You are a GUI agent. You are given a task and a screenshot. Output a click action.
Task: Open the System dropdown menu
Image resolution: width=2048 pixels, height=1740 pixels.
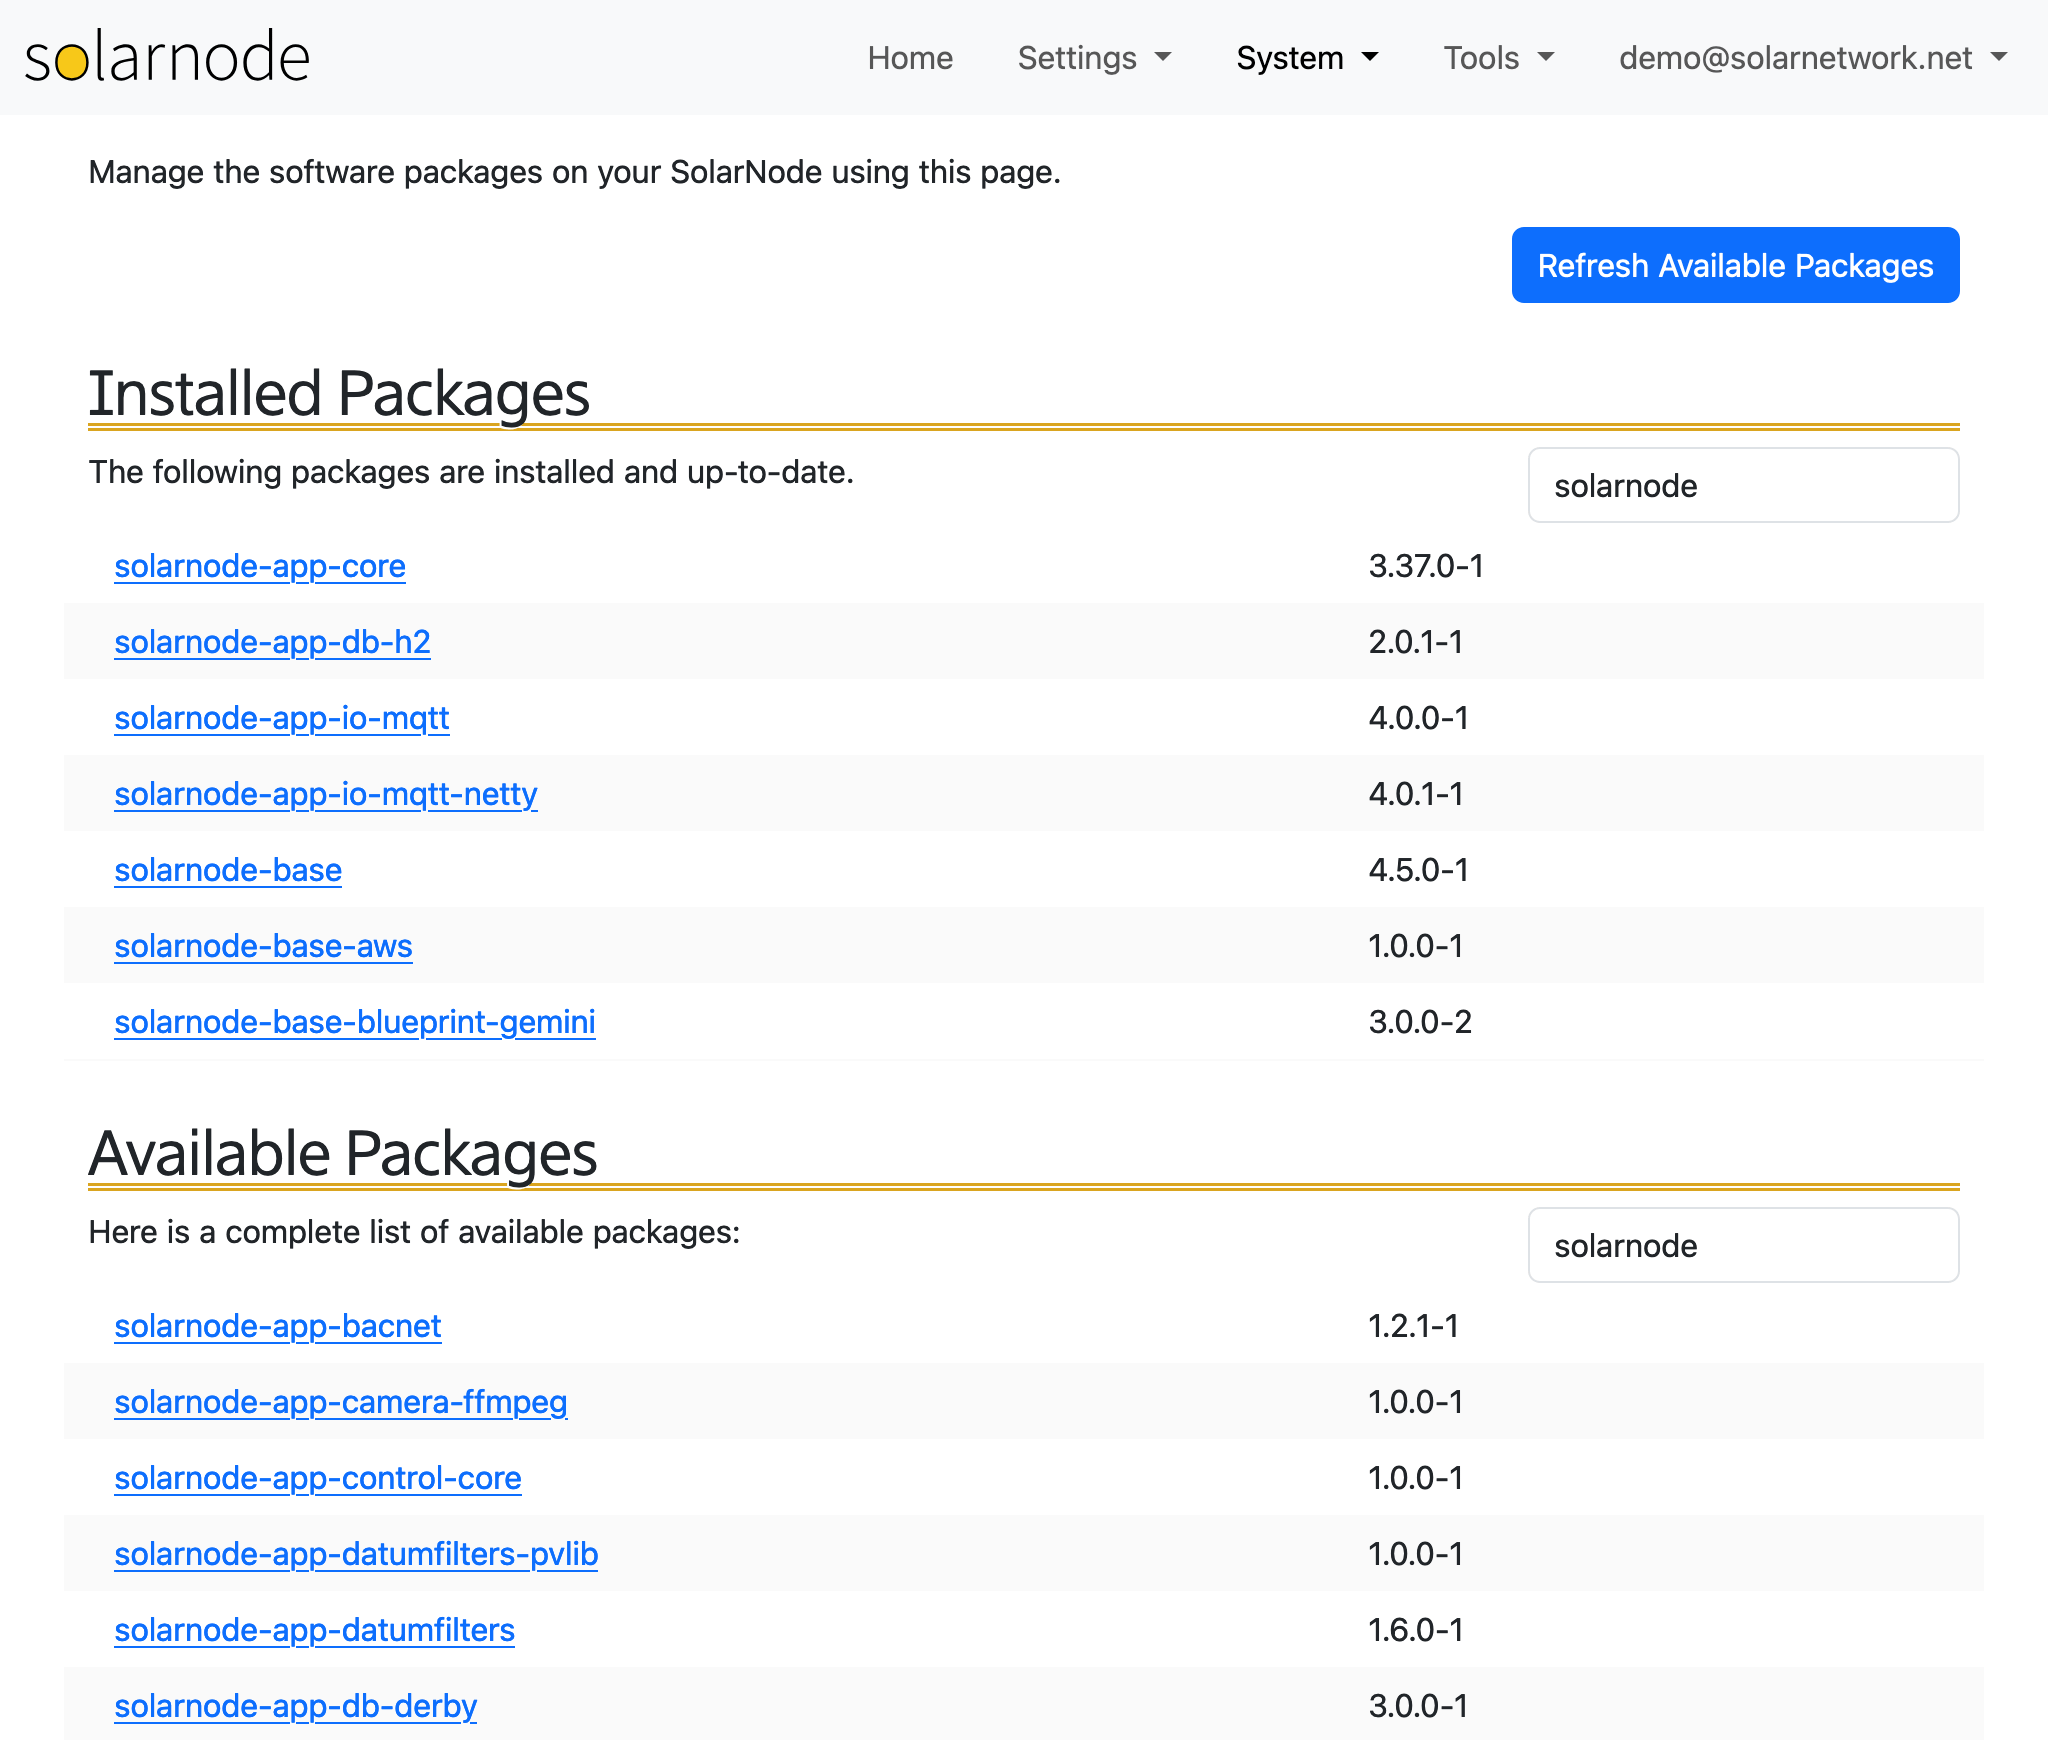[x=1307, y=58]
